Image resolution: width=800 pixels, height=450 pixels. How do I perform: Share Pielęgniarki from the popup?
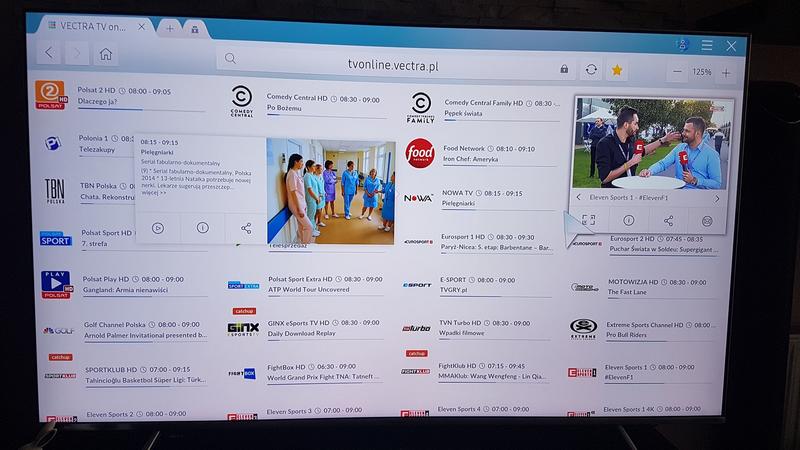click(246, 229)
